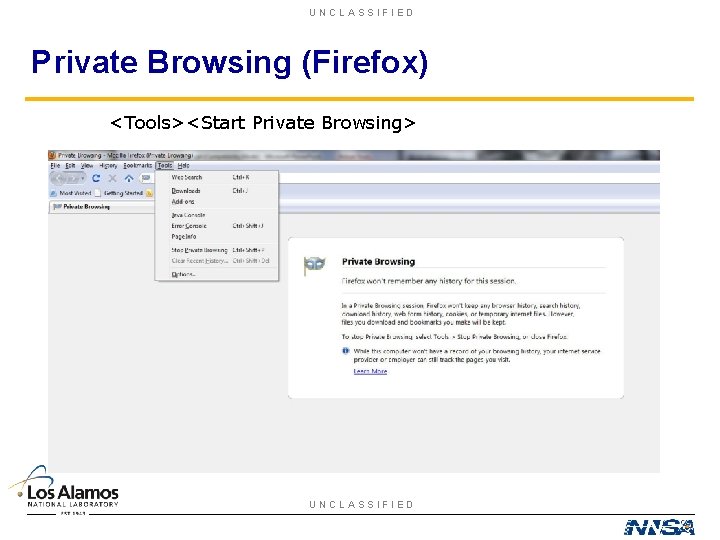Open Java Console from the Tools menu
This screenshot has width=720, height=540.
pyautogui.click(x=217, y=215)
